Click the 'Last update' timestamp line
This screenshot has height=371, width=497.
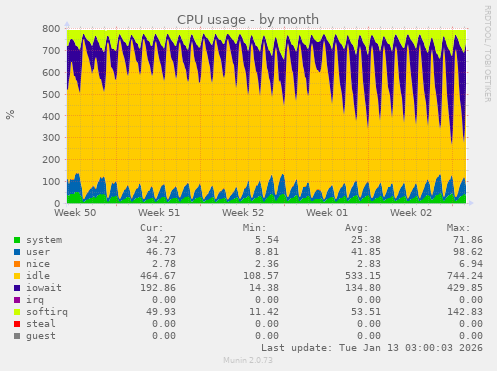coord(372,348)
